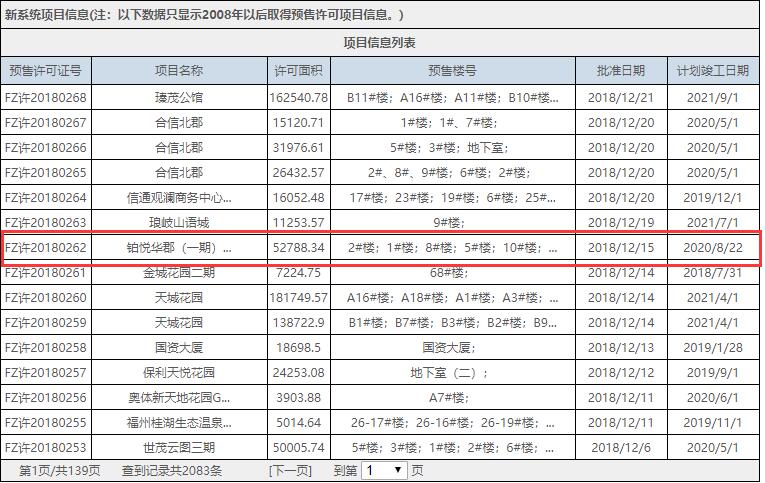Click area value 15120.71
The width and height of the screenshot is (765, 483).
[299, 122]
